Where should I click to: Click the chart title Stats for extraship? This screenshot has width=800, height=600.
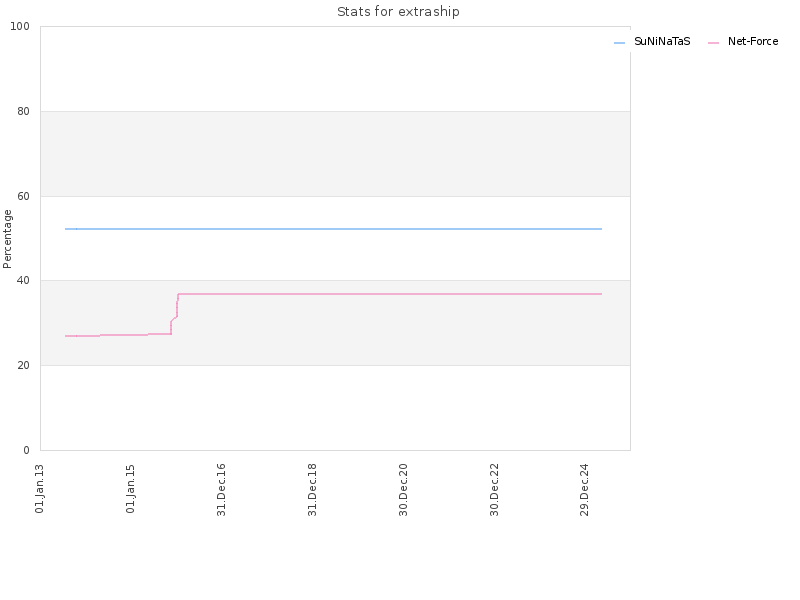[x=398, y=11]
